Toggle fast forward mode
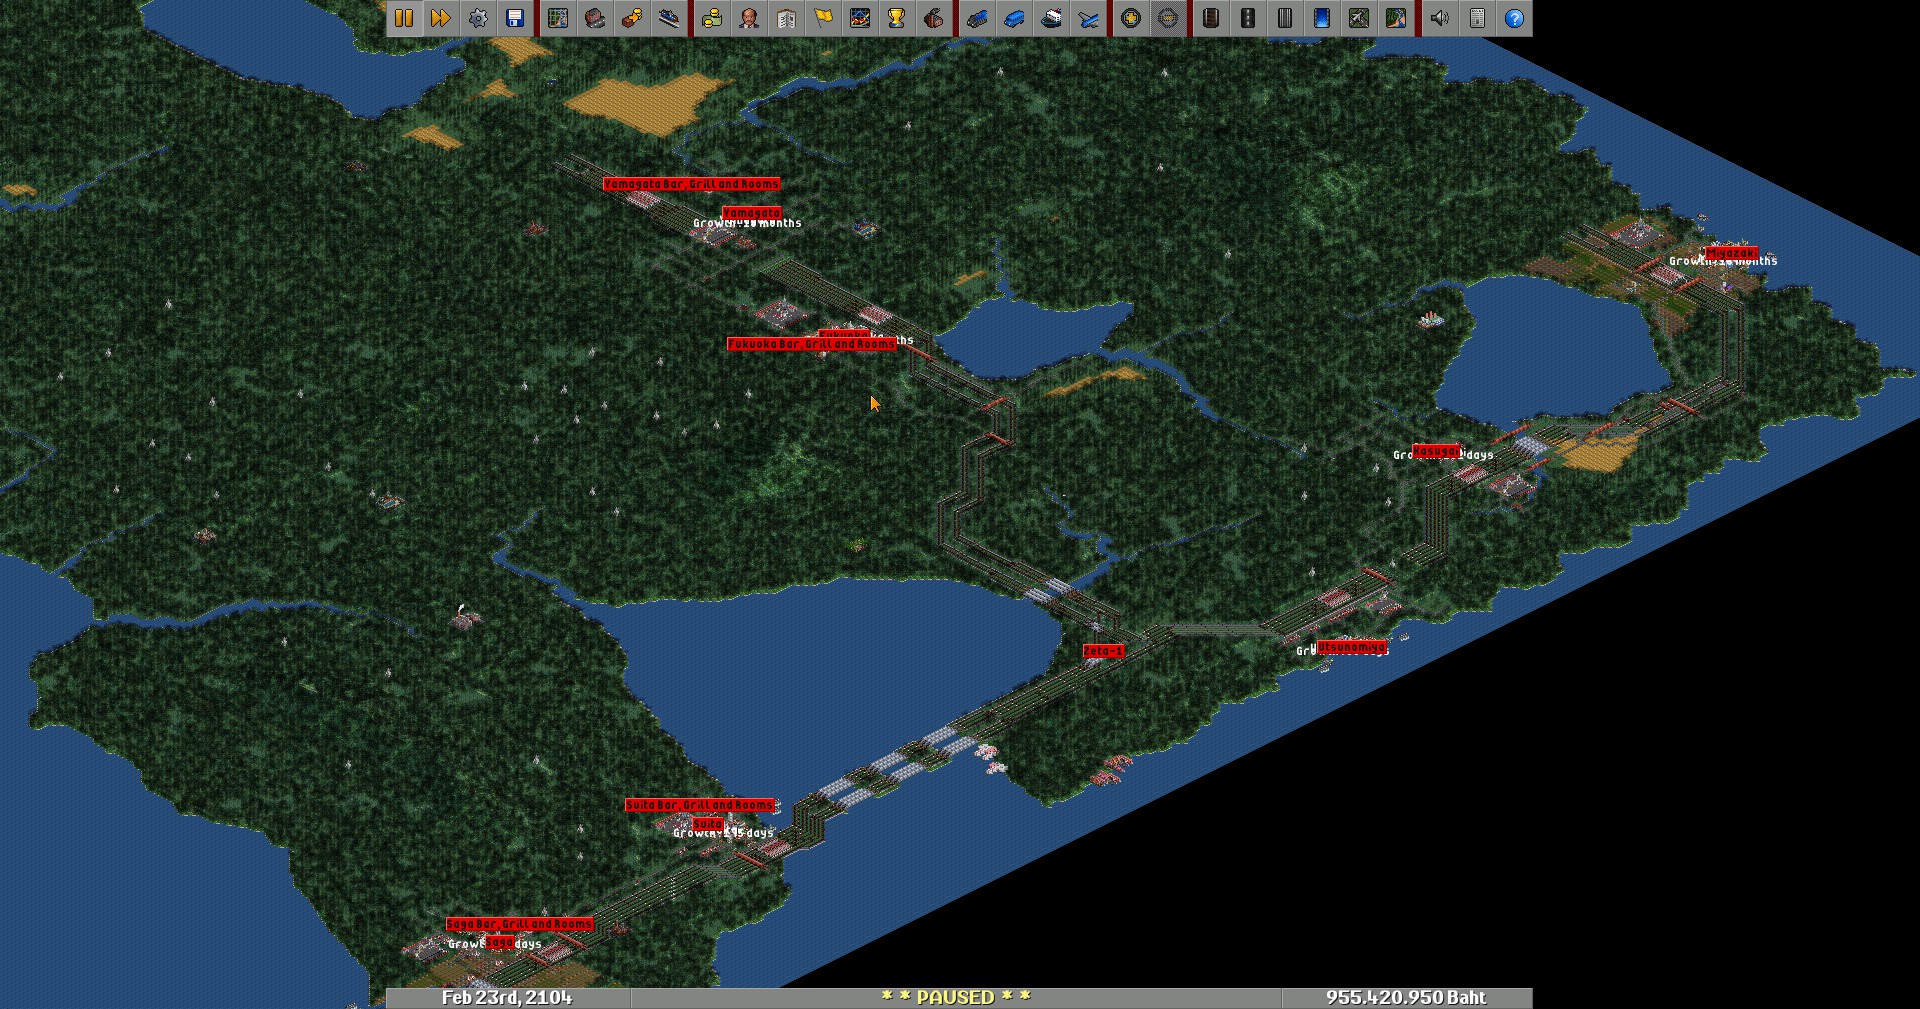 (x=441, y=18)
